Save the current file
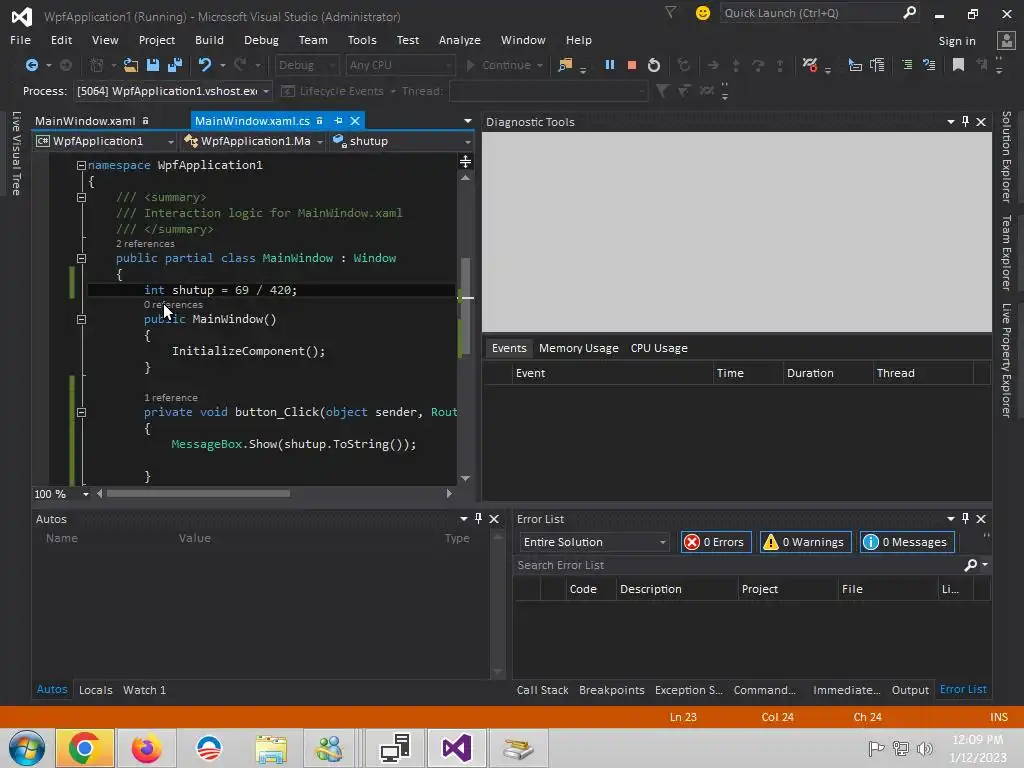 click(153, 65)
